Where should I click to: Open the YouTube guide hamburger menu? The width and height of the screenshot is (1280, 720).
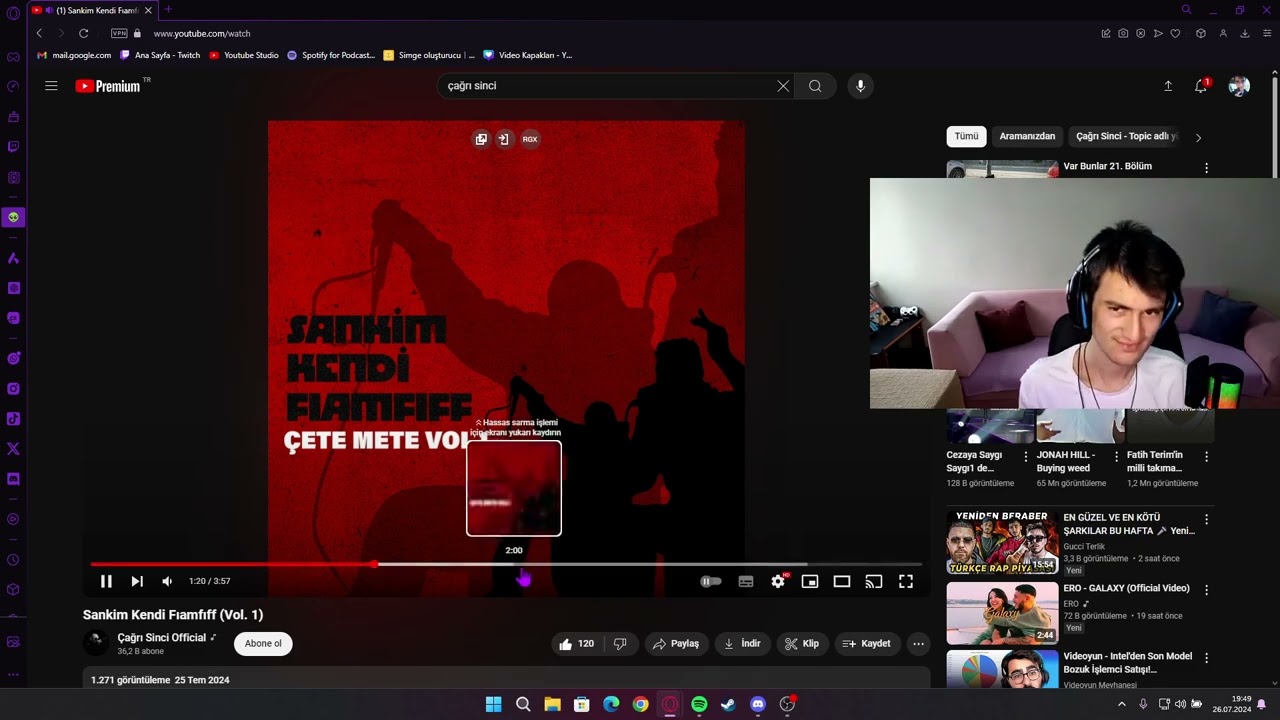[x=51, y=86]
